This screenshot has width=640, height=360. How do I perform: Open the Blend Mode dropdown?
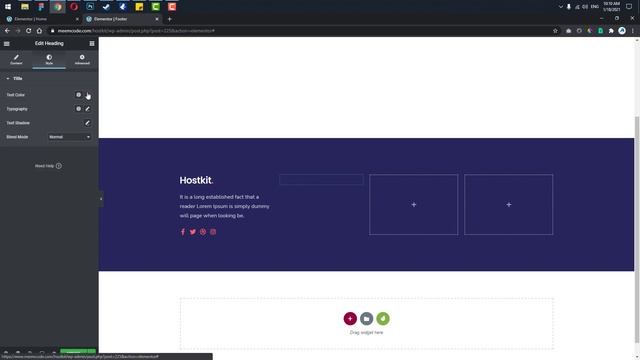point(69,137)
